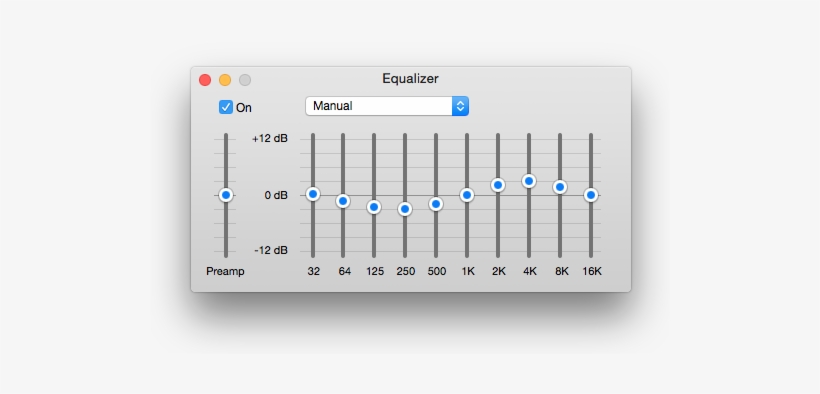Viewport: 820px width, 394px height.
Task: Click the 250 frequency label
Action: tap(406, 272)
